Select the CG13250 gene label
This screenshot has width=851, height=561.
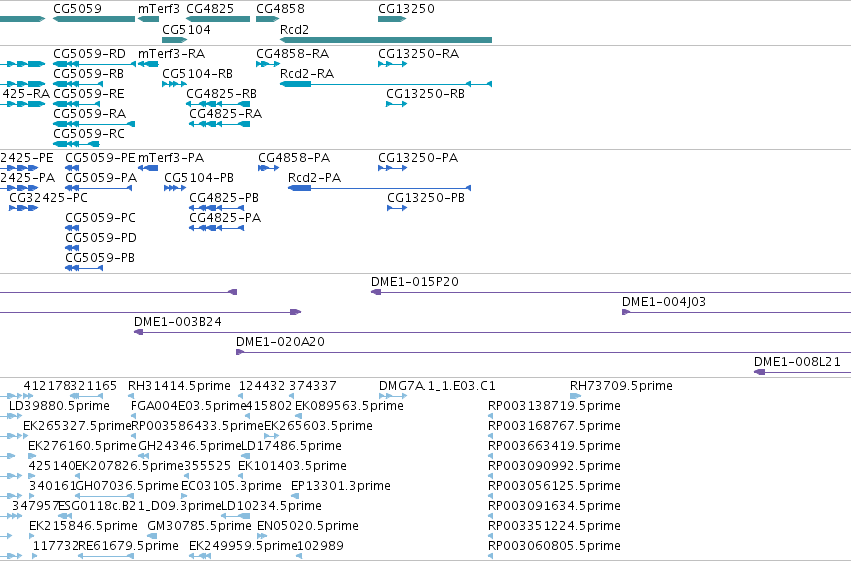(x=407, y=9)
